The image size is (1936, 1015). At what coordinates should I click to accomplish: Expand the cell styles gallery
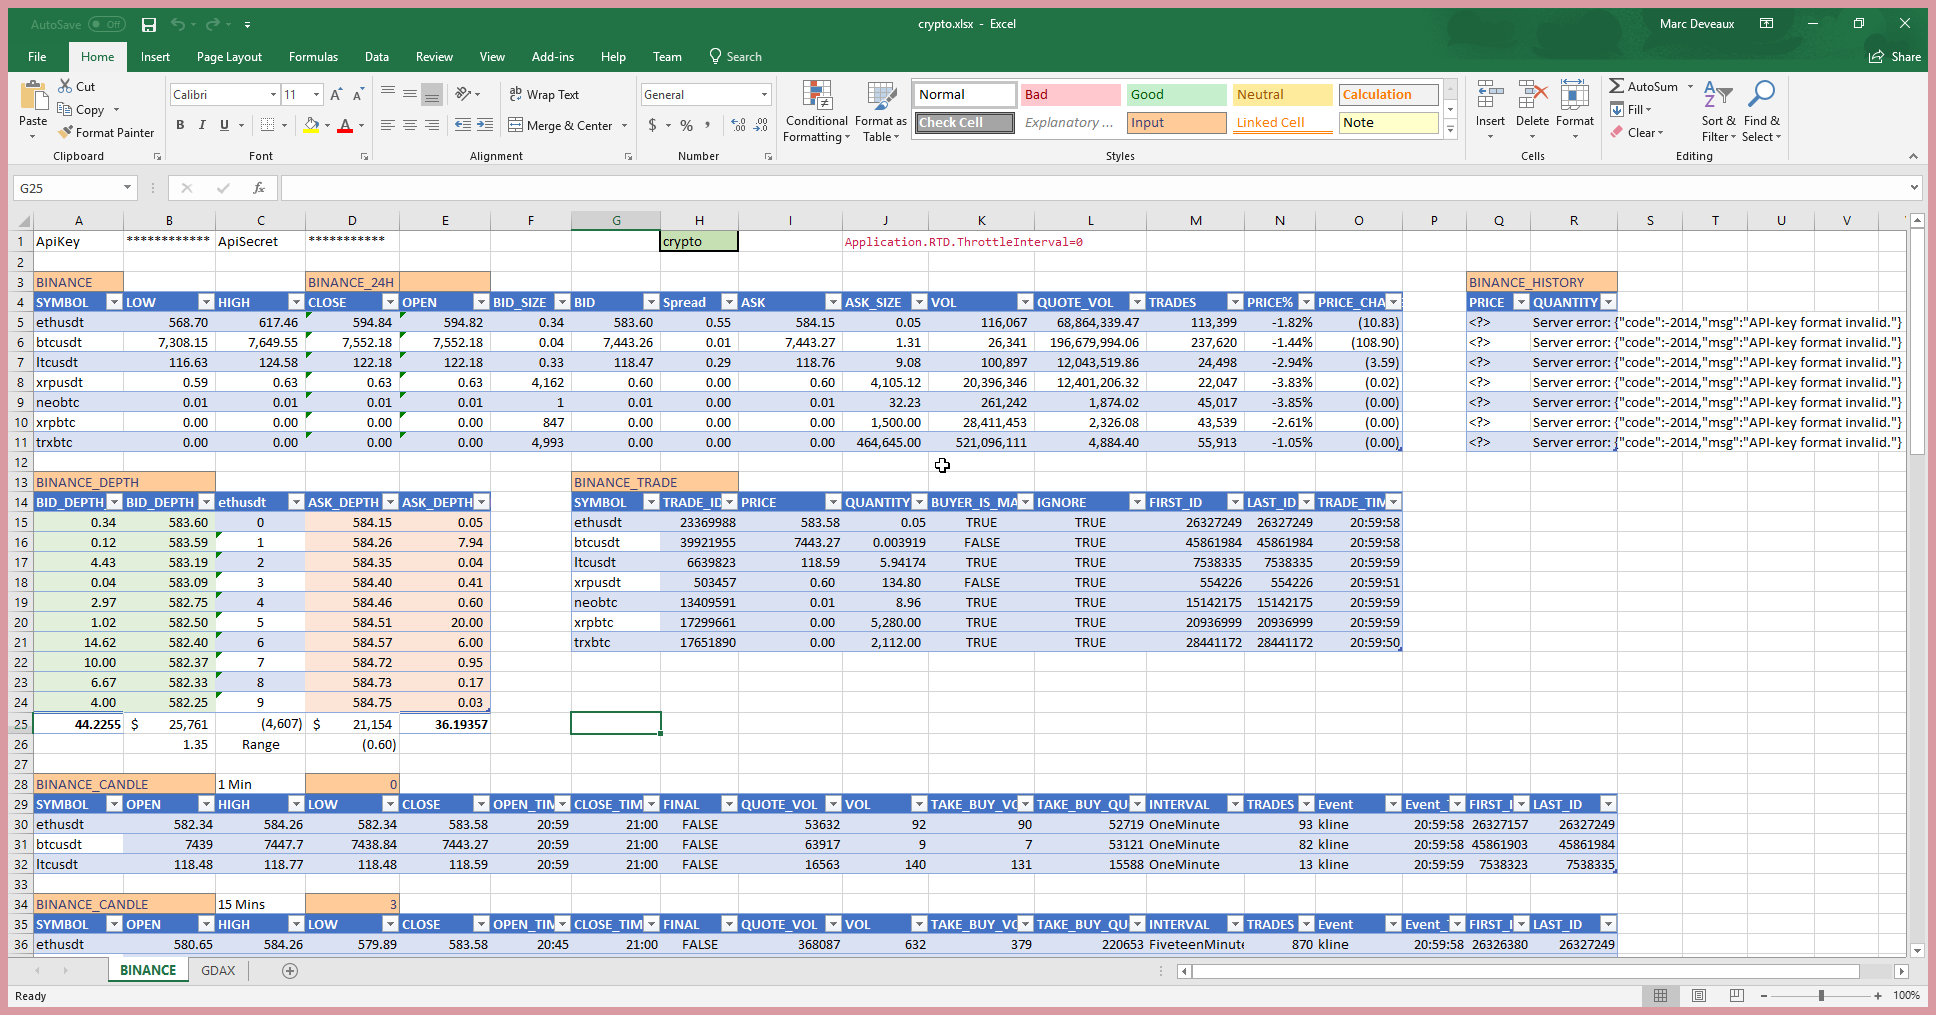[x=1450, y=130]
